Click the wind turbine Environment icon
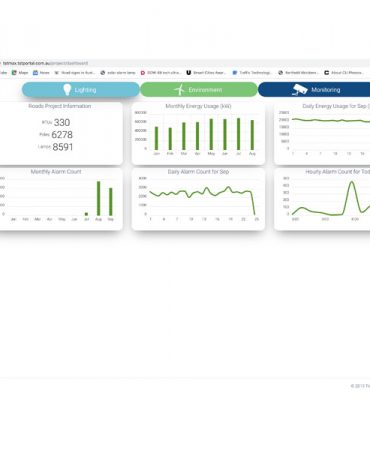Viewport: 370px width, 450px height. coord(179,90)
